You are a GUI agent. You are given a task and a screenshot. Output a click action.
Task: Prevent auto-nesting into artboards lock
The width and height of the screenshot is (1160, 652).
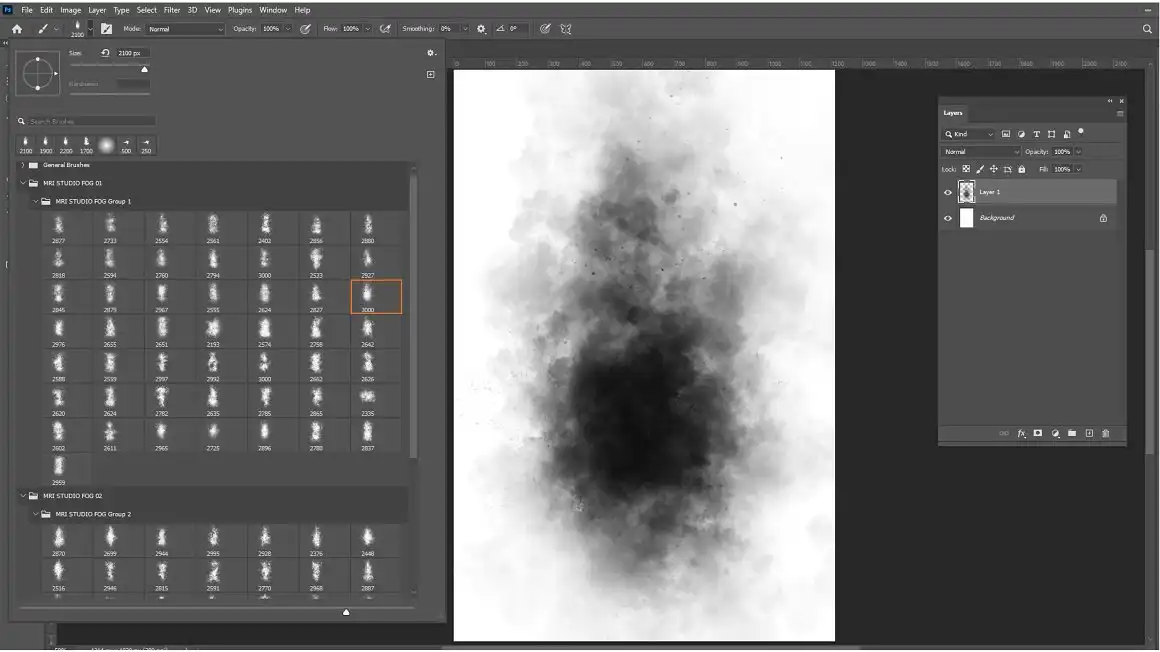click(1008, 169)
